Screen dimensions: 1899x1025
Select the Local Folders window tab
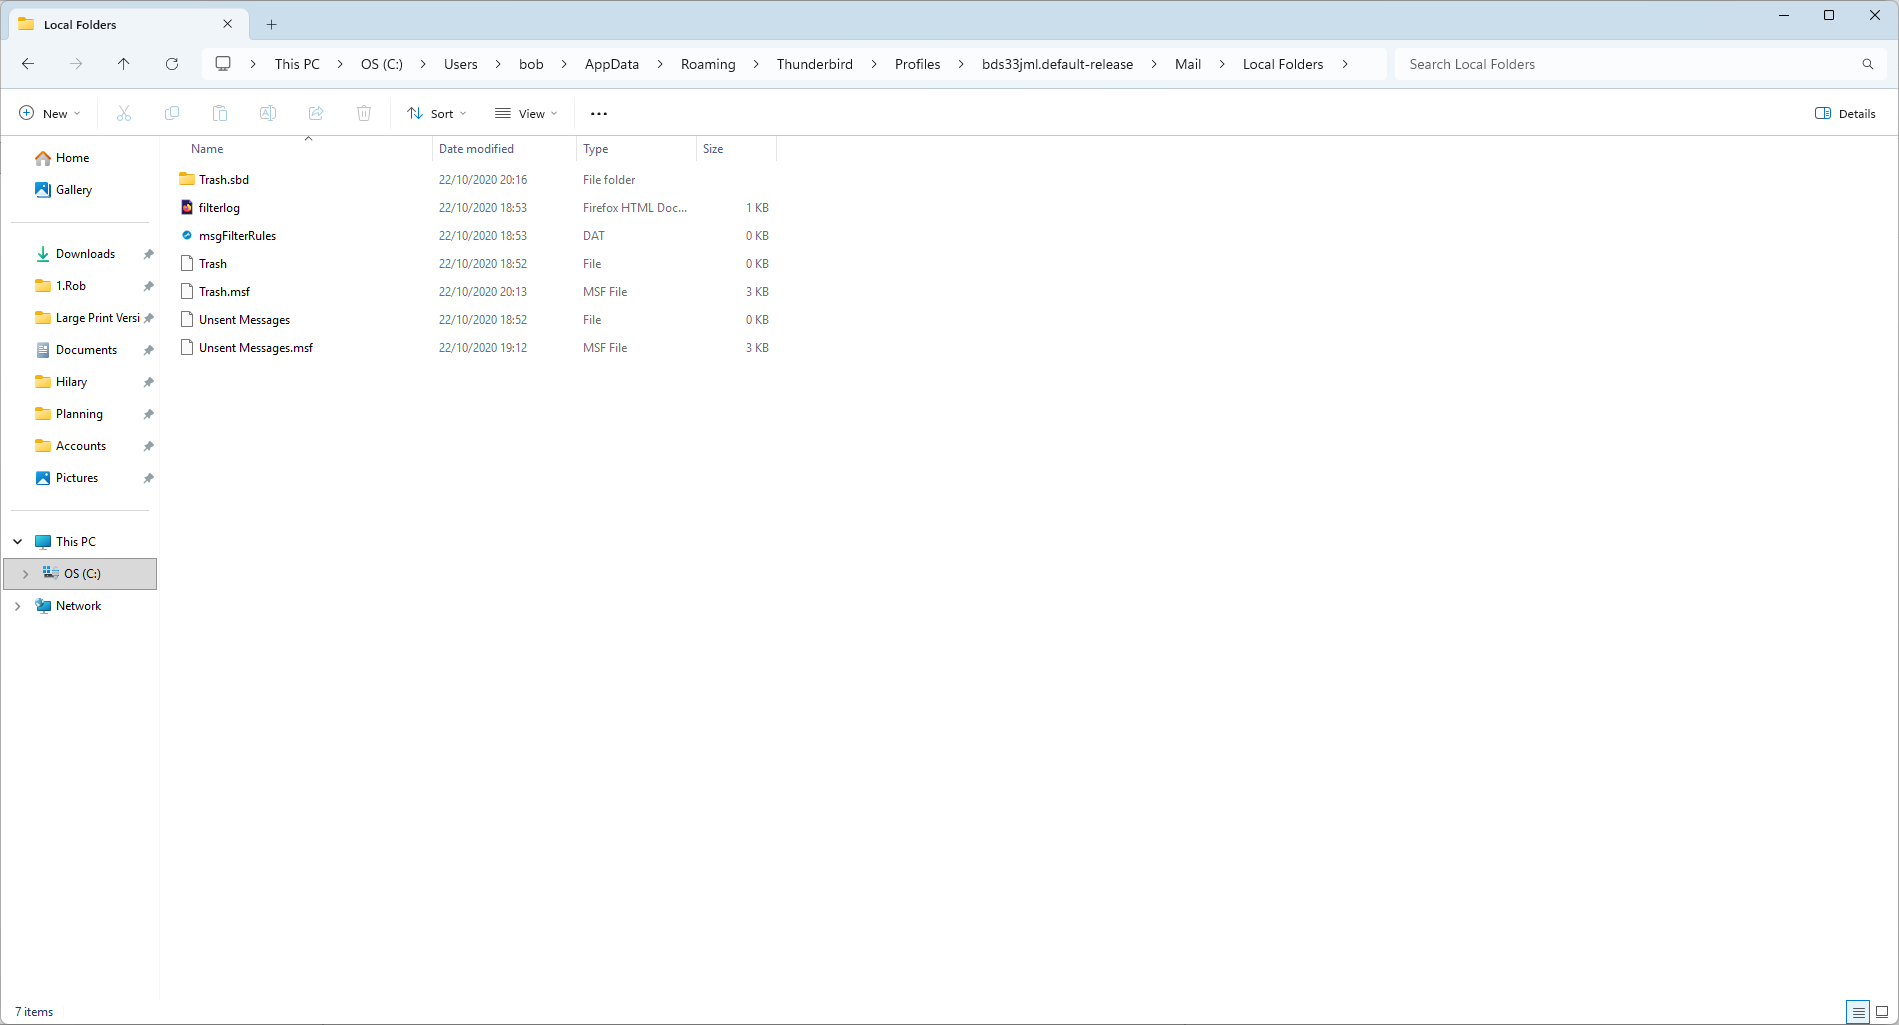click(x=127, y=24)
